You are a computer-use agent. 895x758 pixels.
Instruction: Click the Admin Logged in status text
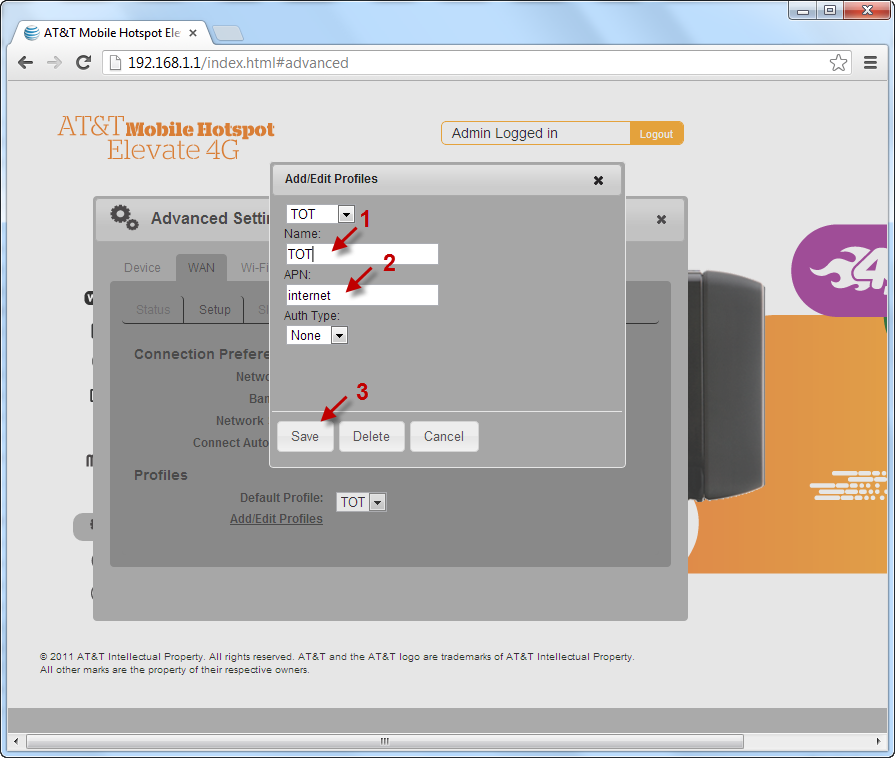point(505,133)
